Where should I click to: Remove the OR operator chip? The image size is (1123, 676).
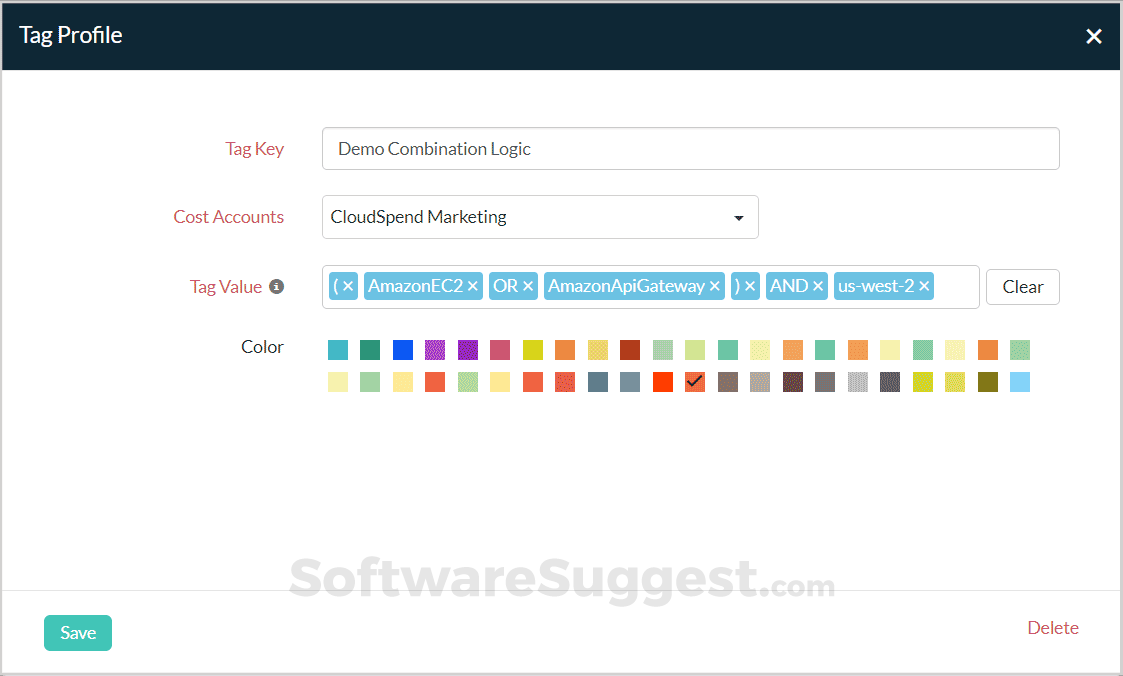[x=529, y=285]
